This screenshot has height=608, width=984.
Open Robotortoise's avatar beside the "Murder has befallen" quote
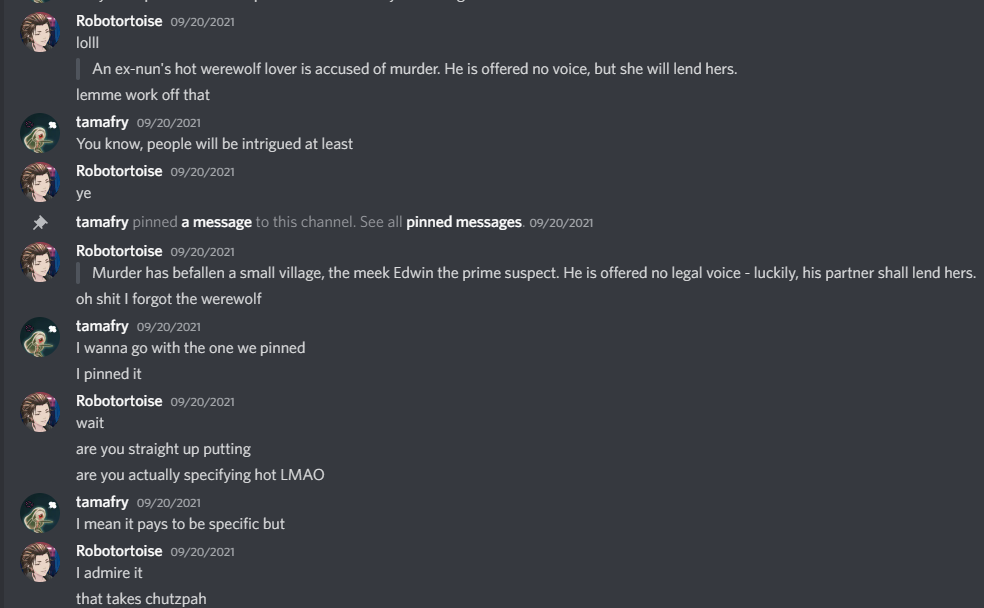pos(40,261)
